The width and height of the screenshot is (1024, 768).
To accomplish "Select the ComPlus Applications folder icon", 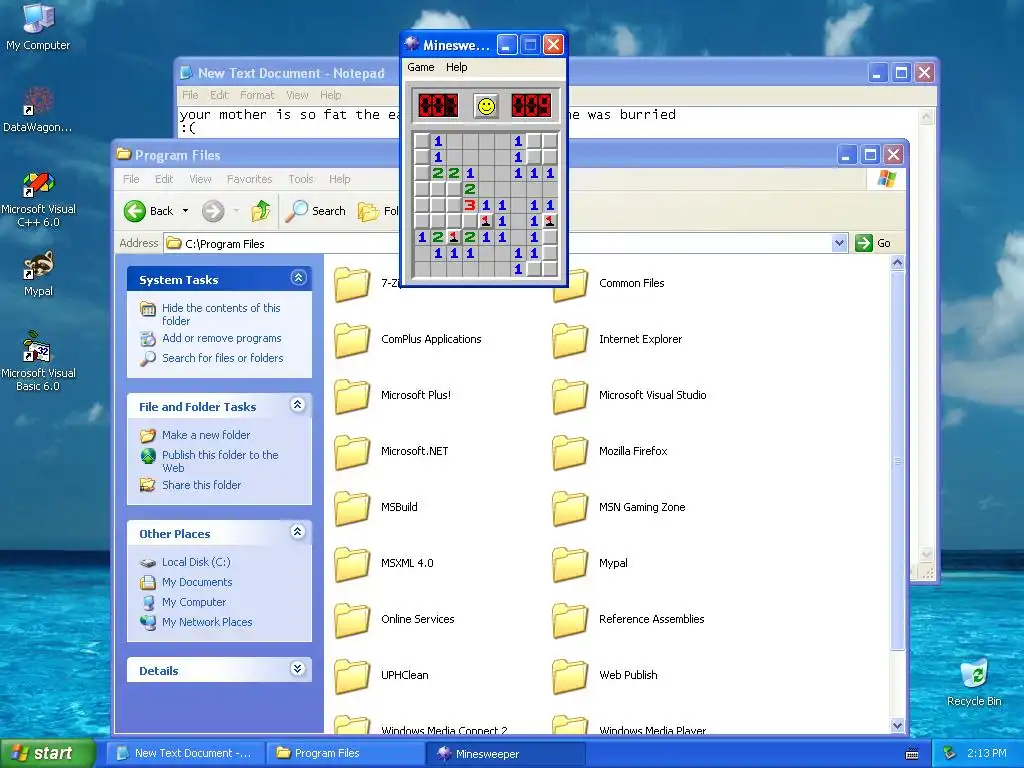I will pyautogui.click(x=352, y=341).
